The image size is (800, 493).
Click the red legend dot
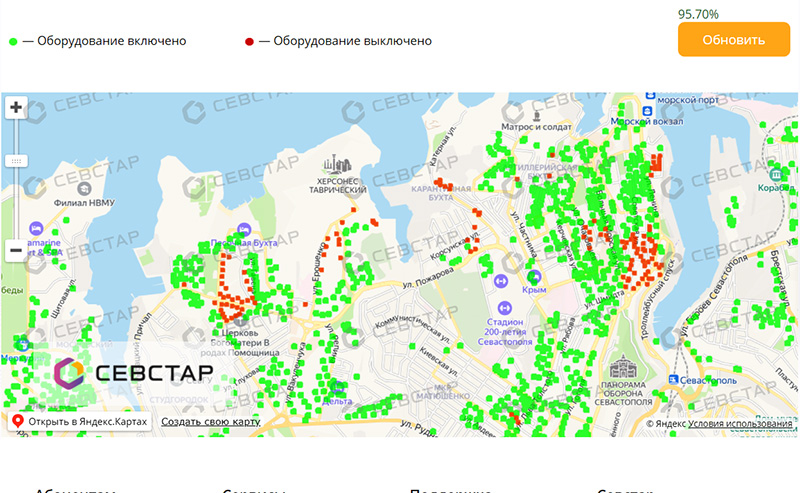(249, 42)
